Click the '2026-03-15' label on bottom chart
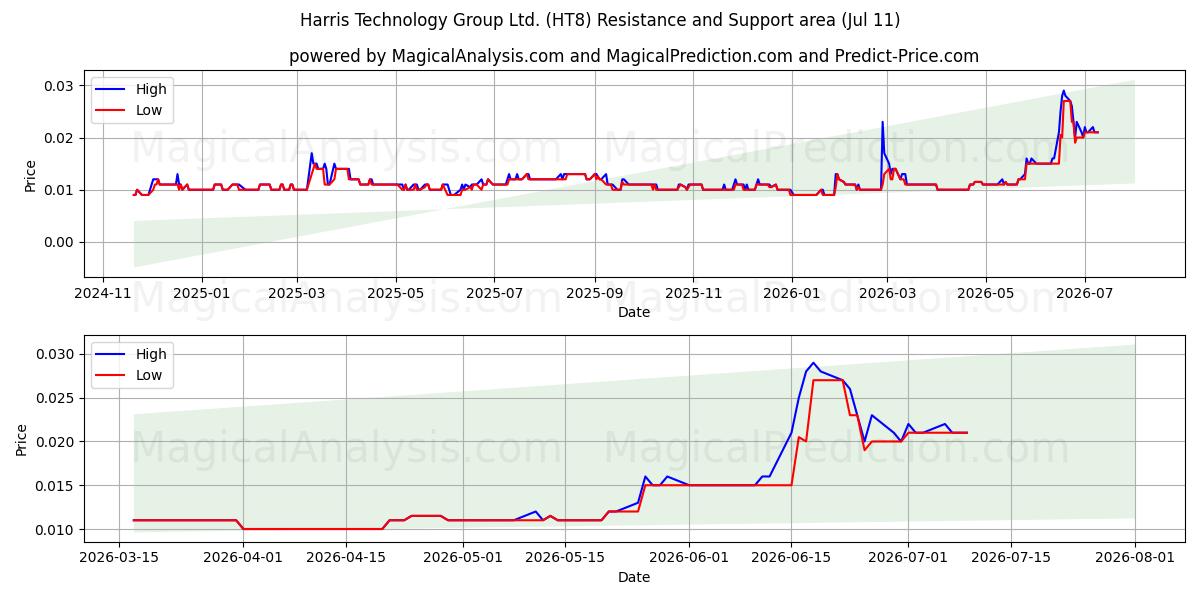The height and width of the screenshot is (600, 1200). point(120,559)
